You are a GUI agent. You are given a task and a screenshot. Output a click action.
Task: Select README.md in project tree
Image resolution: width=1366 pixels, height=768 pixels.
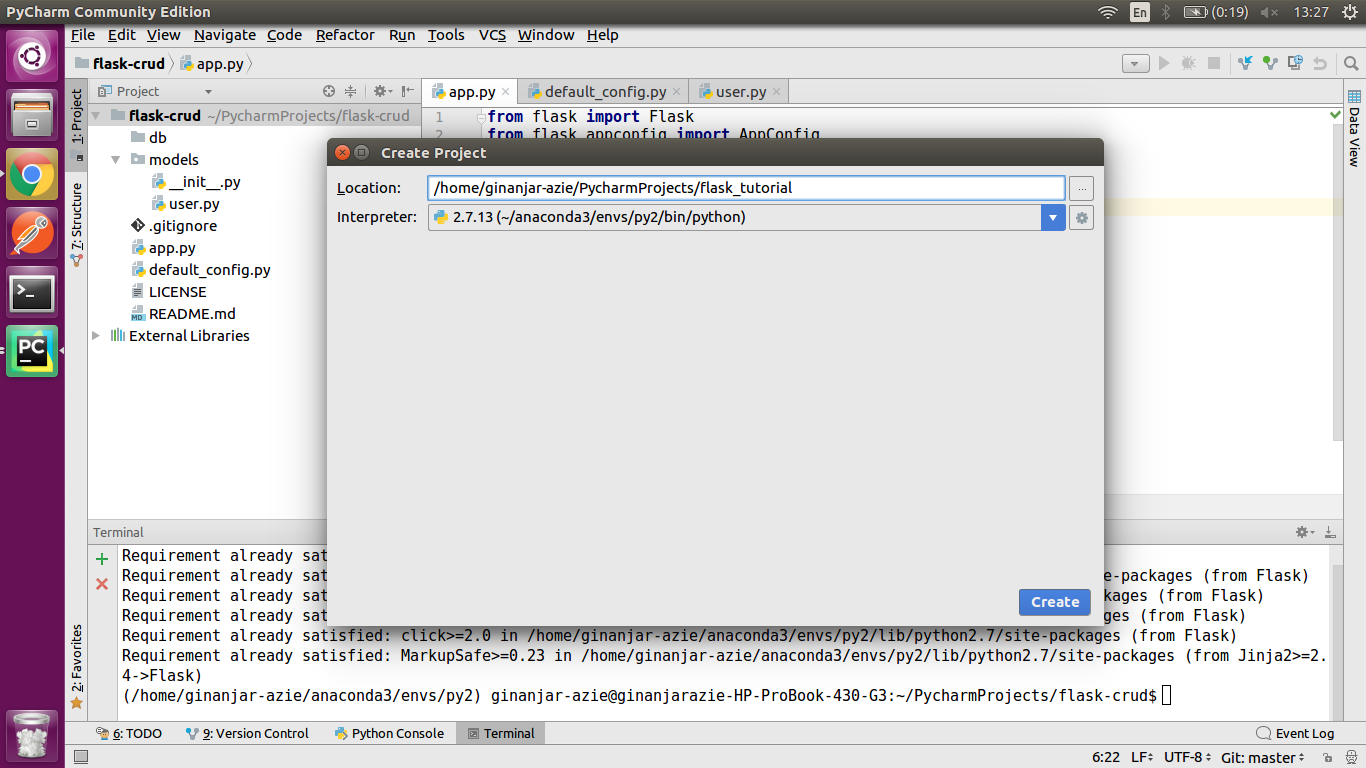192,314
